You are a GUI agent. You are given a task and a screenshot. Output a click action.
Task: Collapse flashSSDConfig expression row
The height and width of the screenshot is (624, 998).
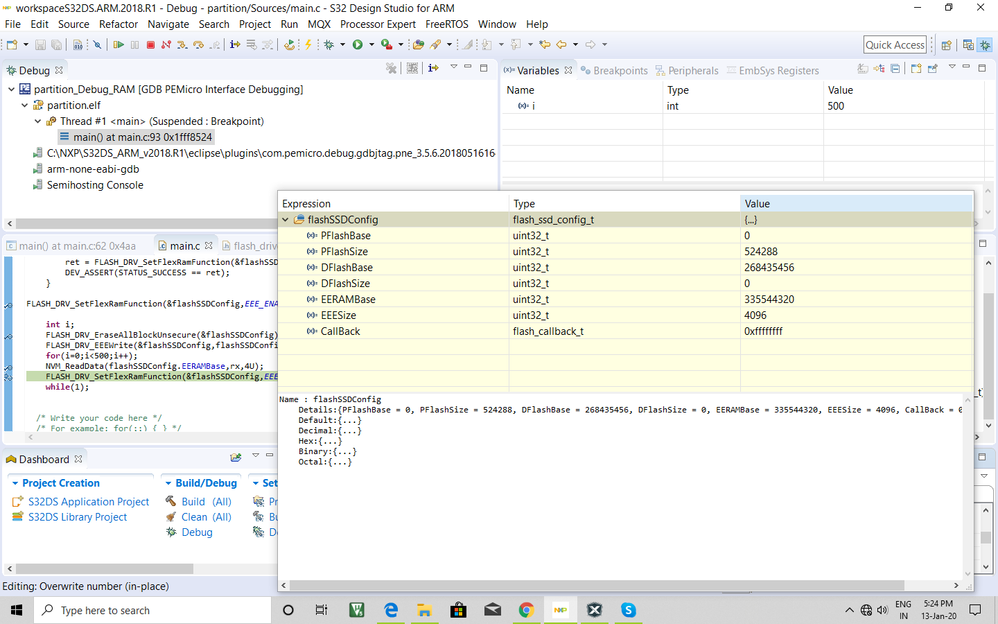click(x=285, y=220)
